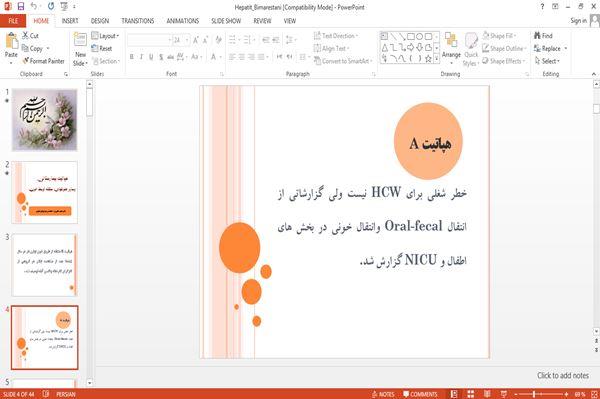
Task: Select the Oval shape in the gallery
Action: tap(420, 37)
